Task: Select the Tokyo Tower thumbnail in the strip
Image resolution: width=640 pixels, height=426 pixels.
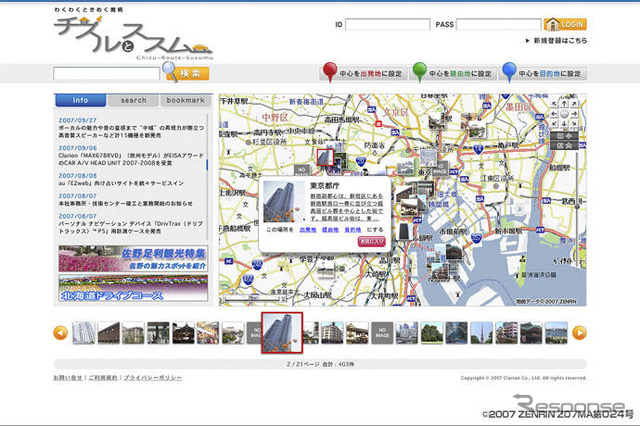Action: click(x=481, y=333)
